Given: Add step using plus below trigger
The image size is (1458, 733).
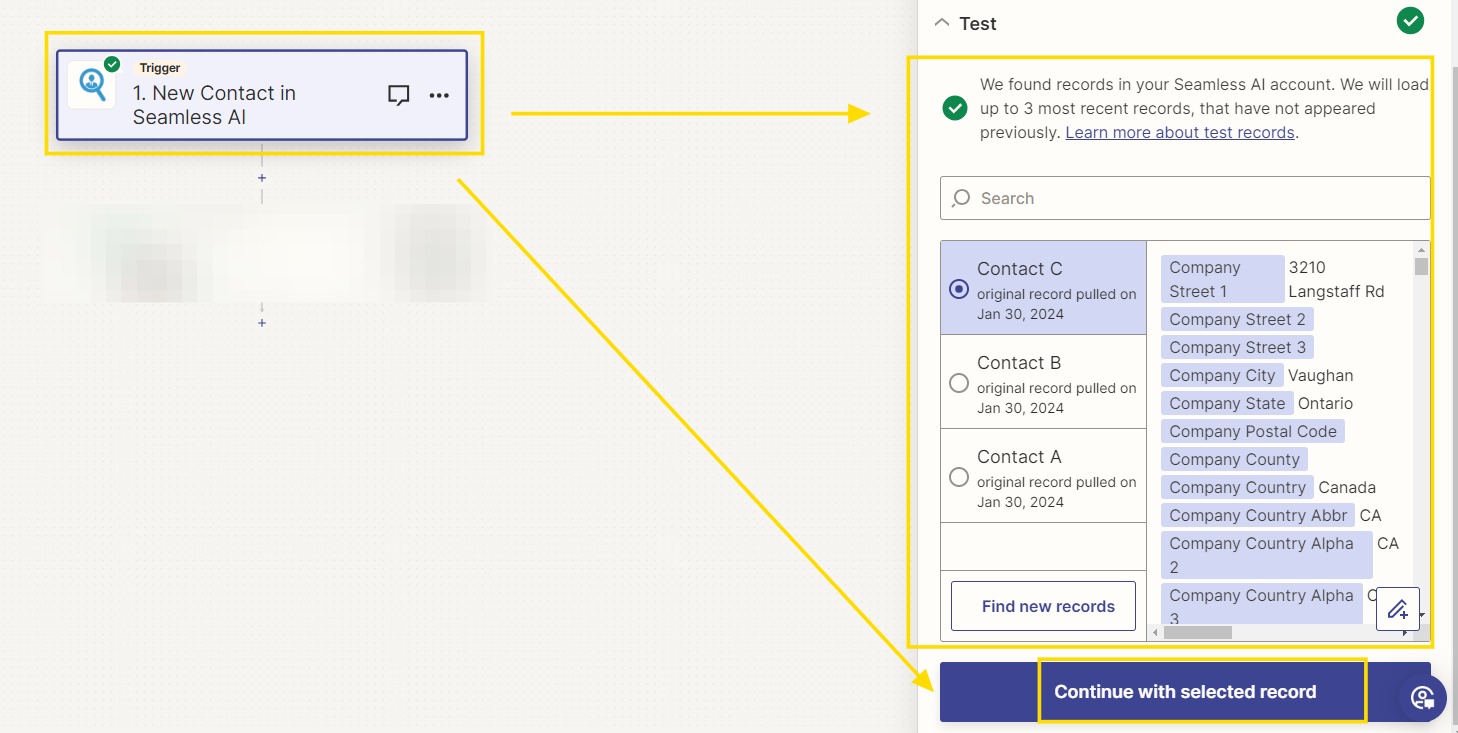Looking at the screenshot, I should pos(262,178).
